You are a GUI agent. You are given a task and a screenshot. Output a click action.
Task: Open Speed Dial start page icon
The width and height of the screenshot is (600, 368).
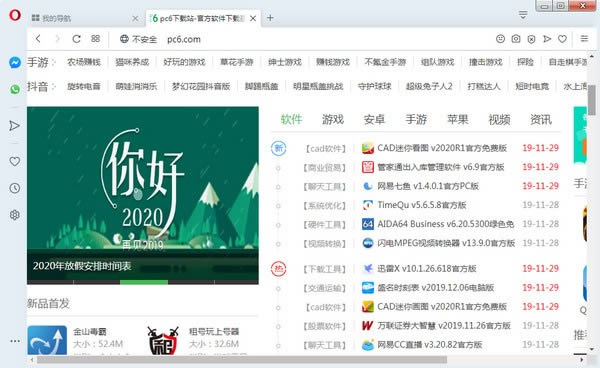(x=95, y=39)
